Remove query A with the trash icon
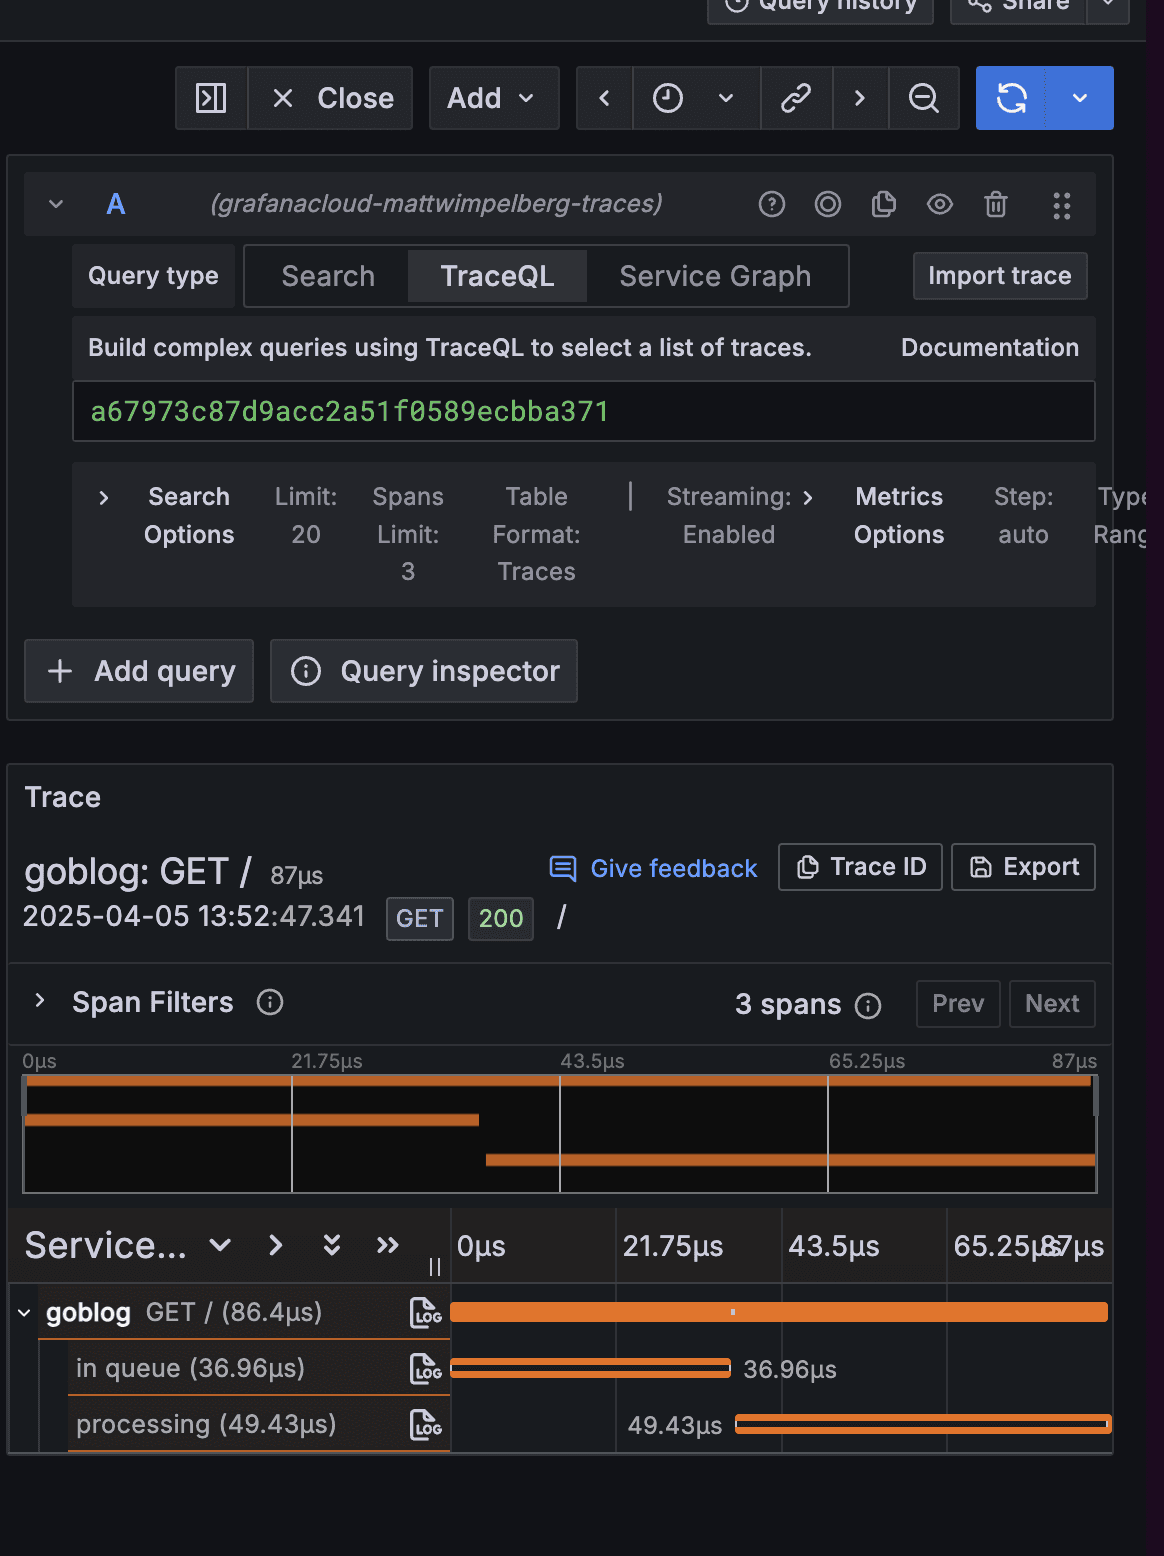 (x=995, y=204)
